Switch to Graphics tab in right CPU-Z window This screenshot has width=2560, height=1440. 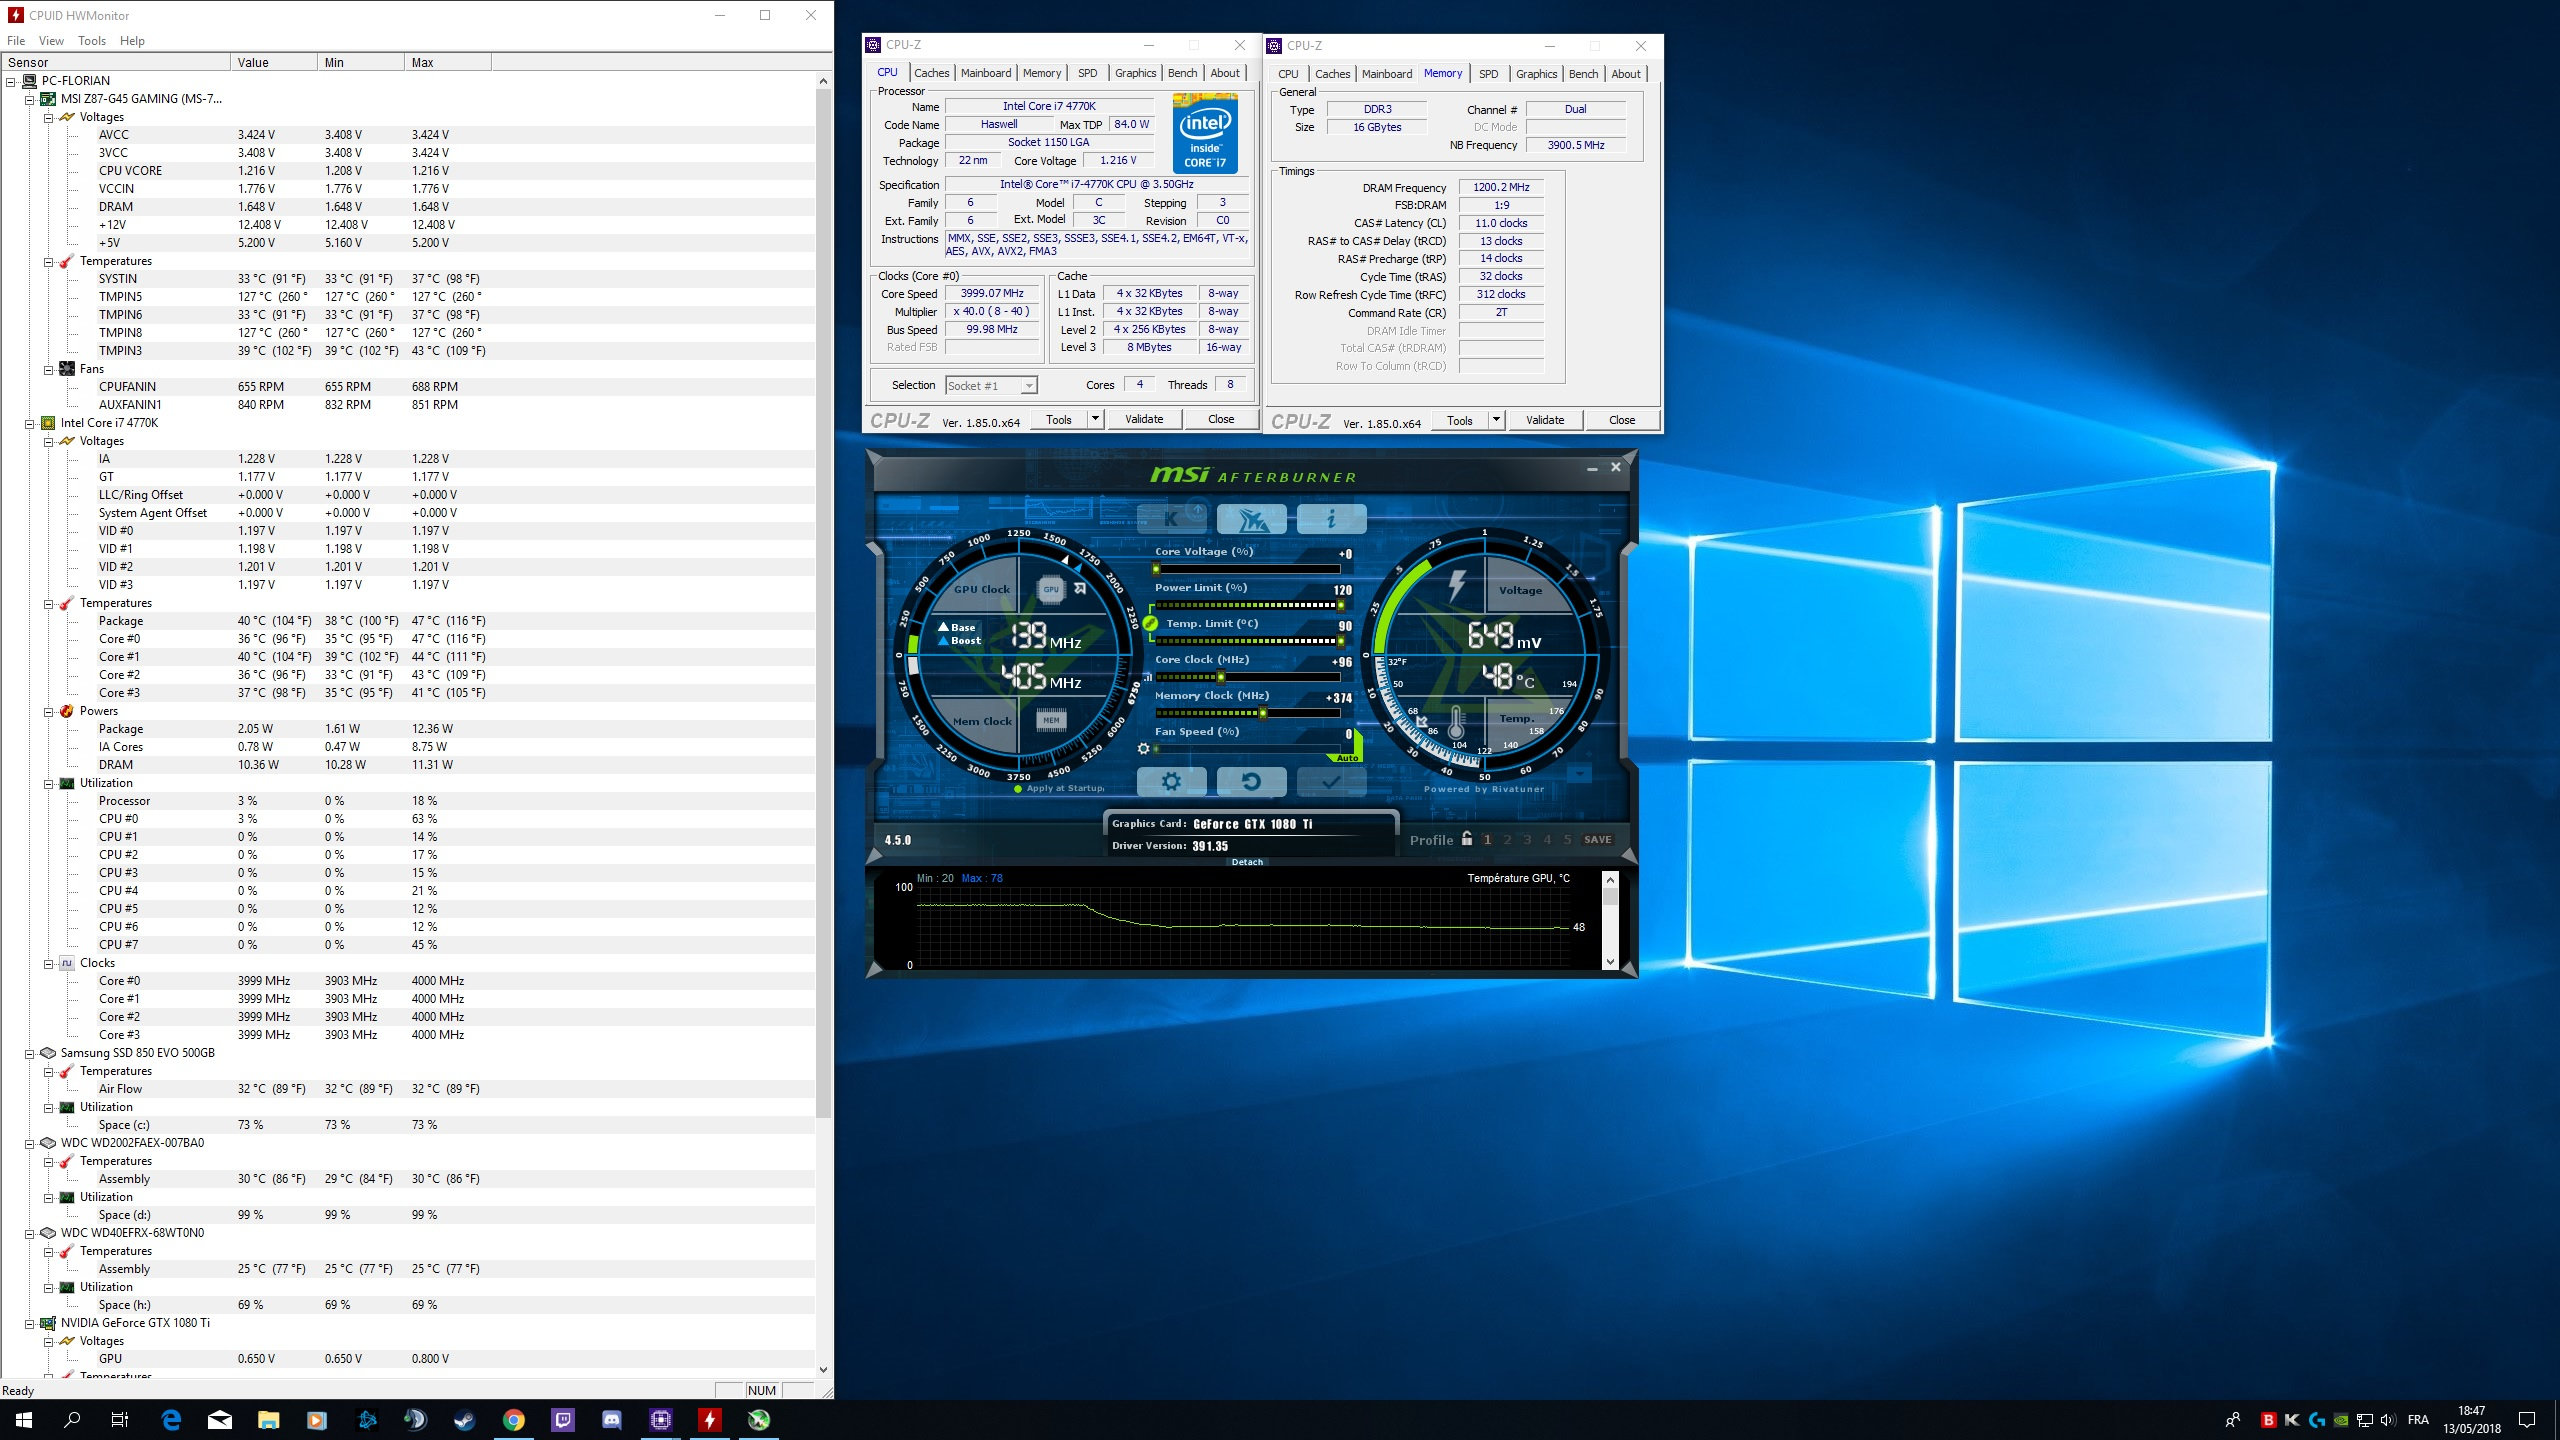click(1536, 74)
